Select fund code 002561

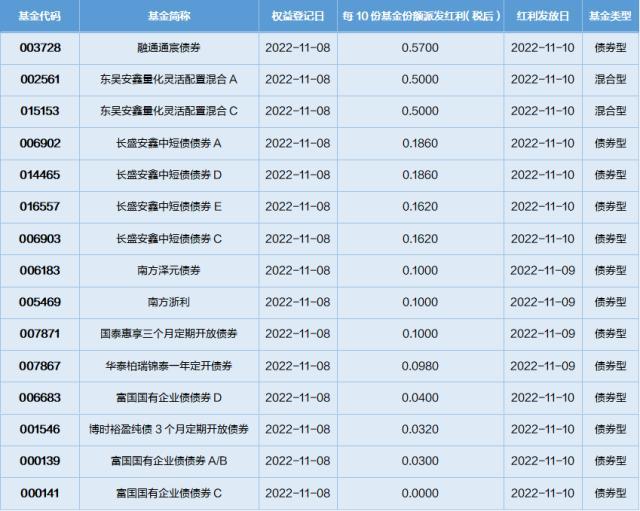[x=40, y=79]
